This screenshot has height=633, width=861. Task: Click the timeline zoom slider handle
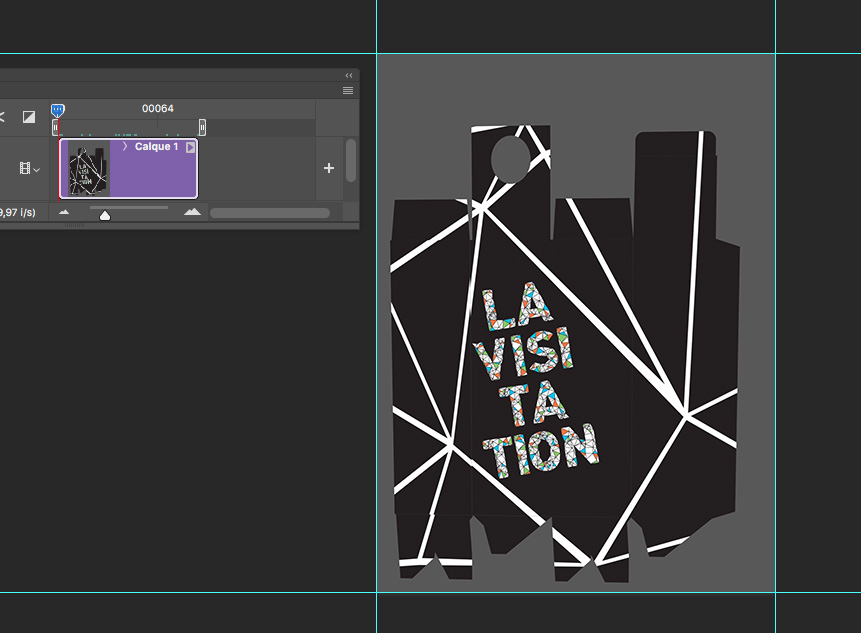coord(105,214)
